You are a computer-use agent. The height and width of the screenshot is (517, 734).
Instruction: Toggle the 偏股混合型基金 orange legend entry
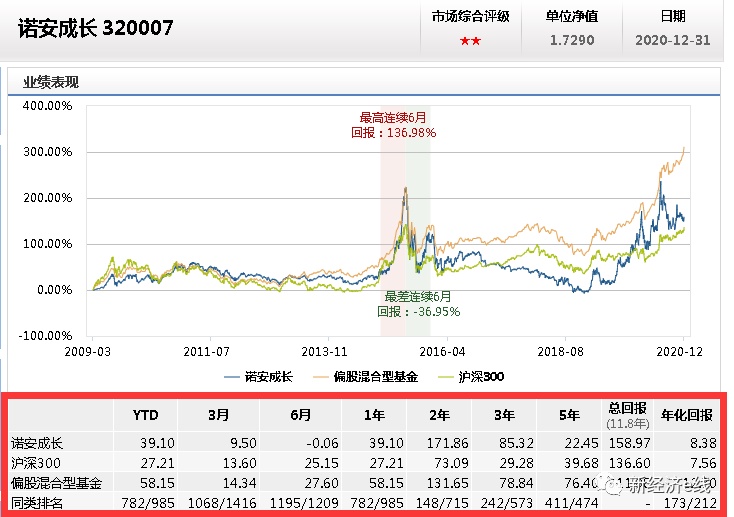366,377
